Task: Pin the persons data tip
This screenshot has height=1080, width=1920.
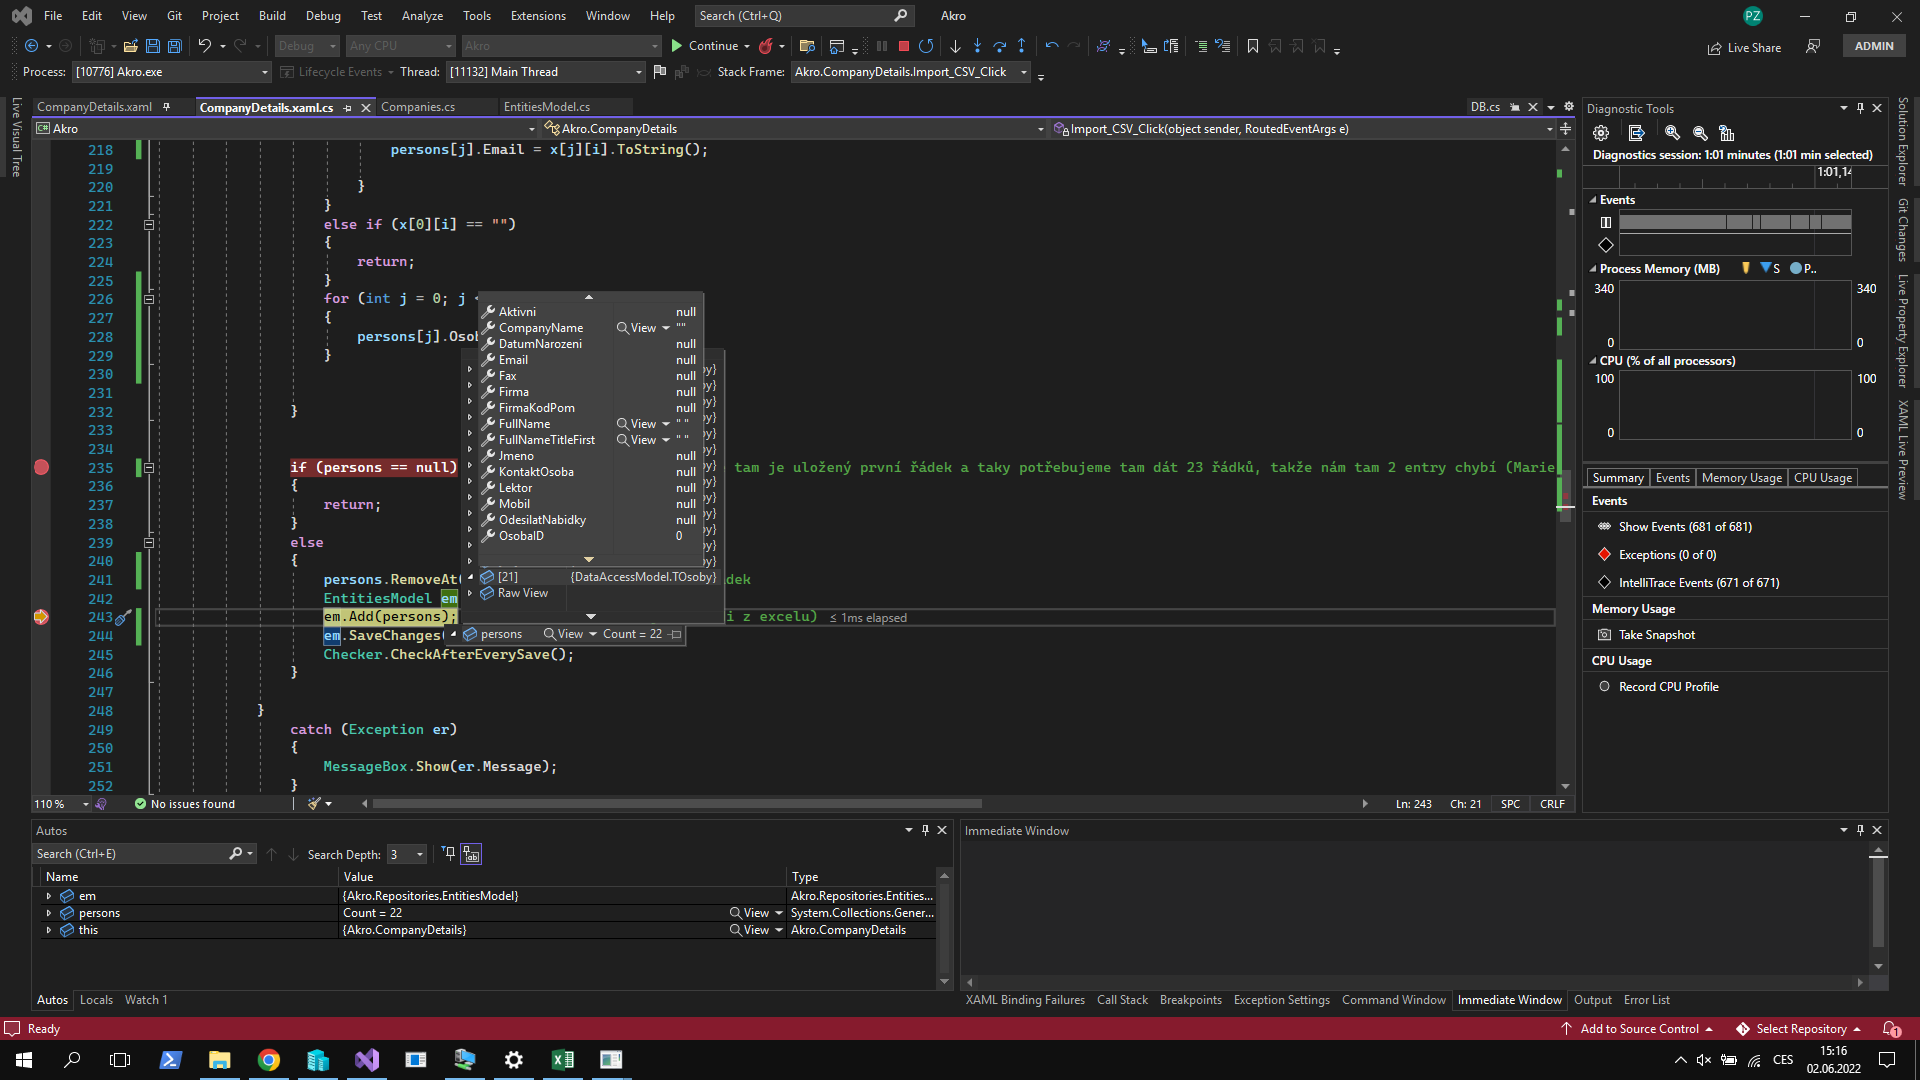Action: (x=676, y=634)
